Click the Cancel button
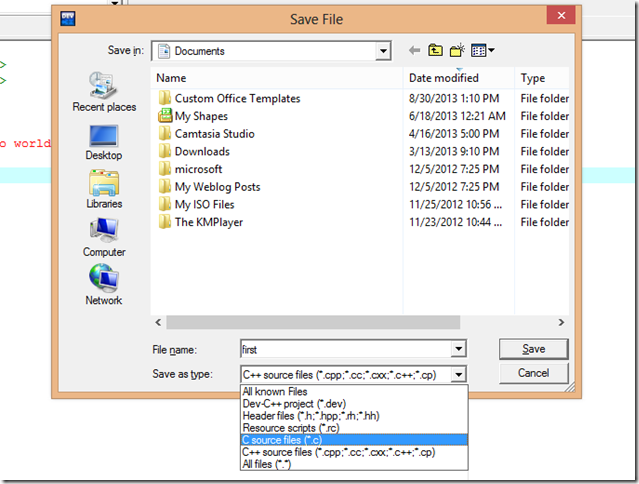Screen dimensions: 639x484 click(x=533, y=373)
